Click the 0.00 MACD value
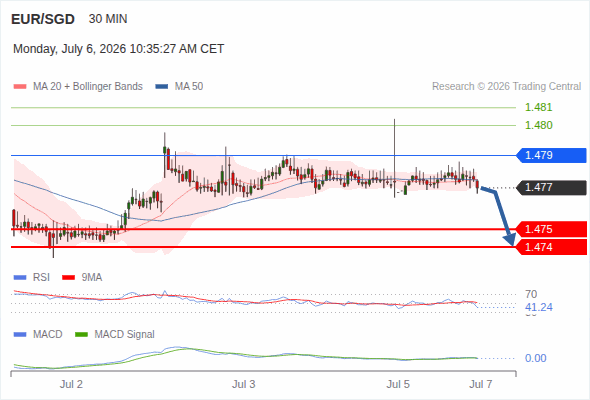 [x=536, y=358]
